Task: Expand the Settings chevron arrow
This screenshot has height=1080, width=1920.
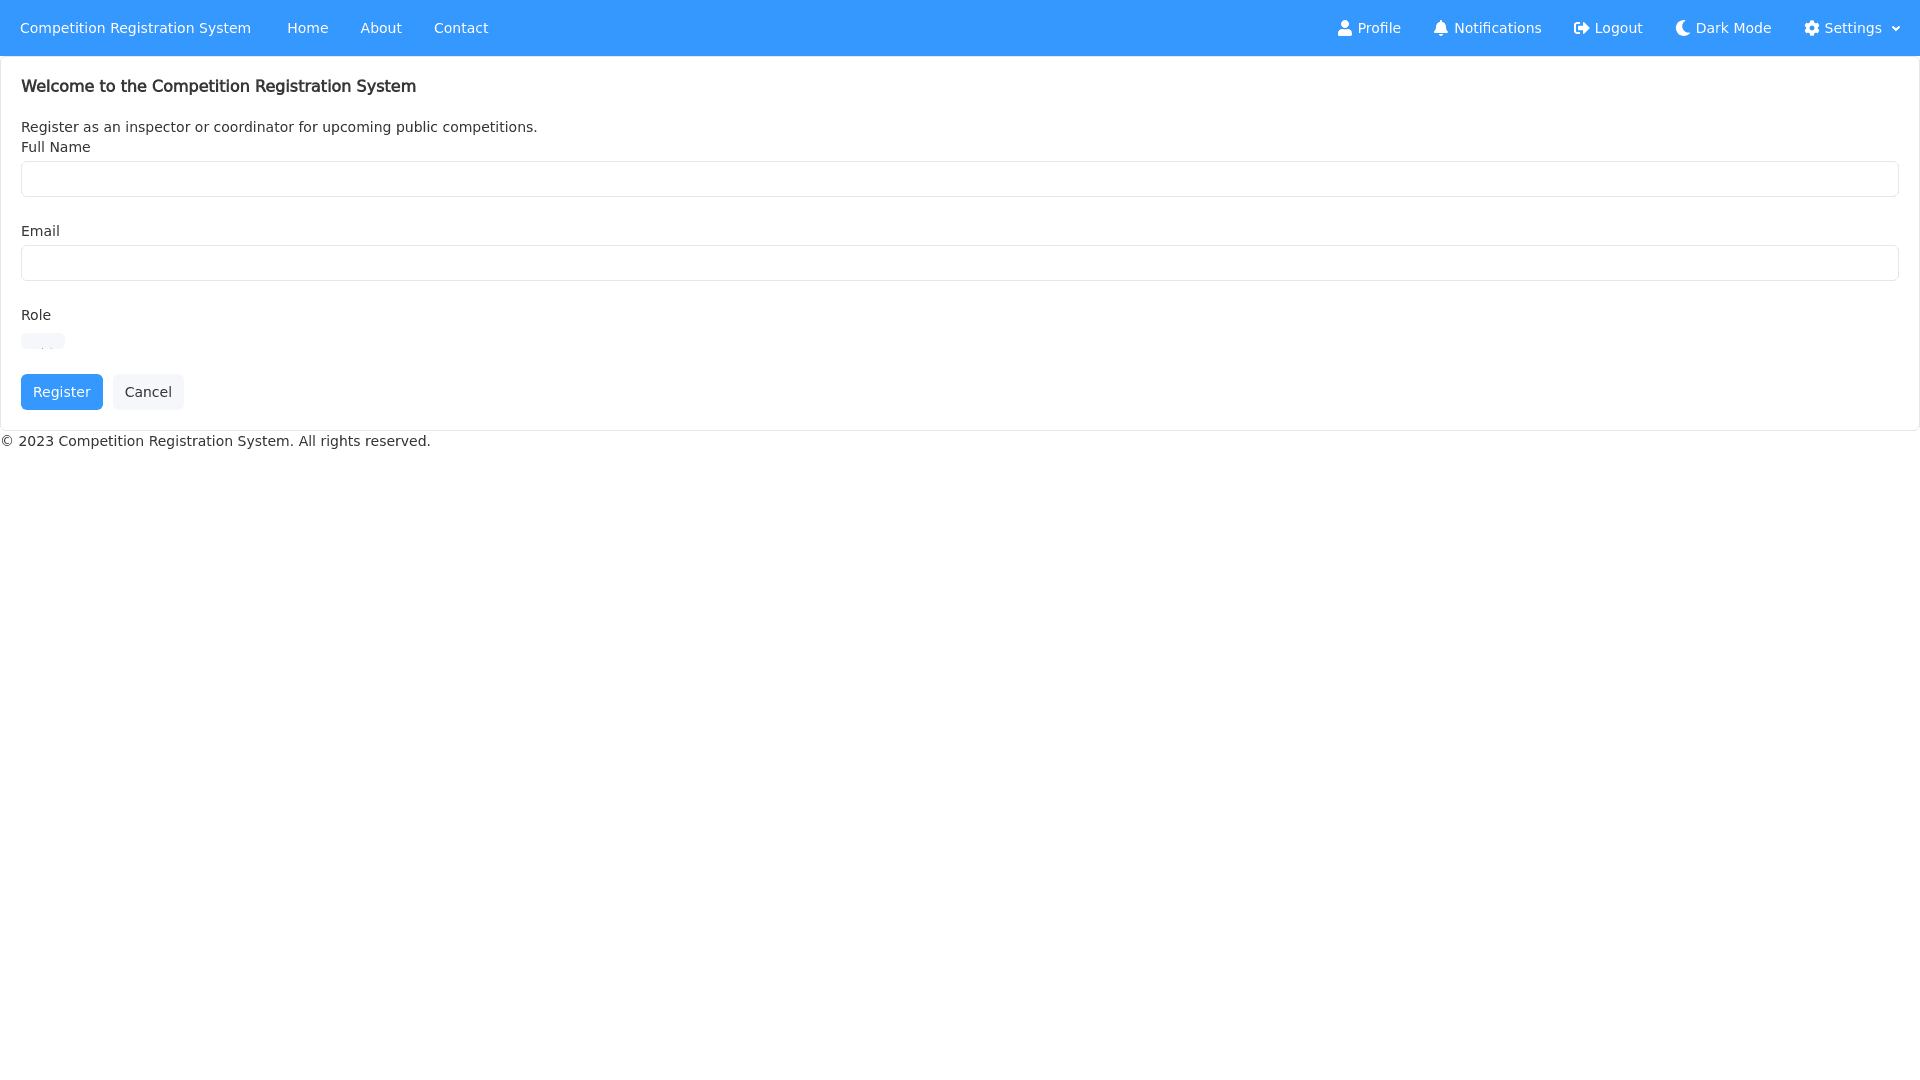Action: pyautogui.click(x=1896, y=29)
